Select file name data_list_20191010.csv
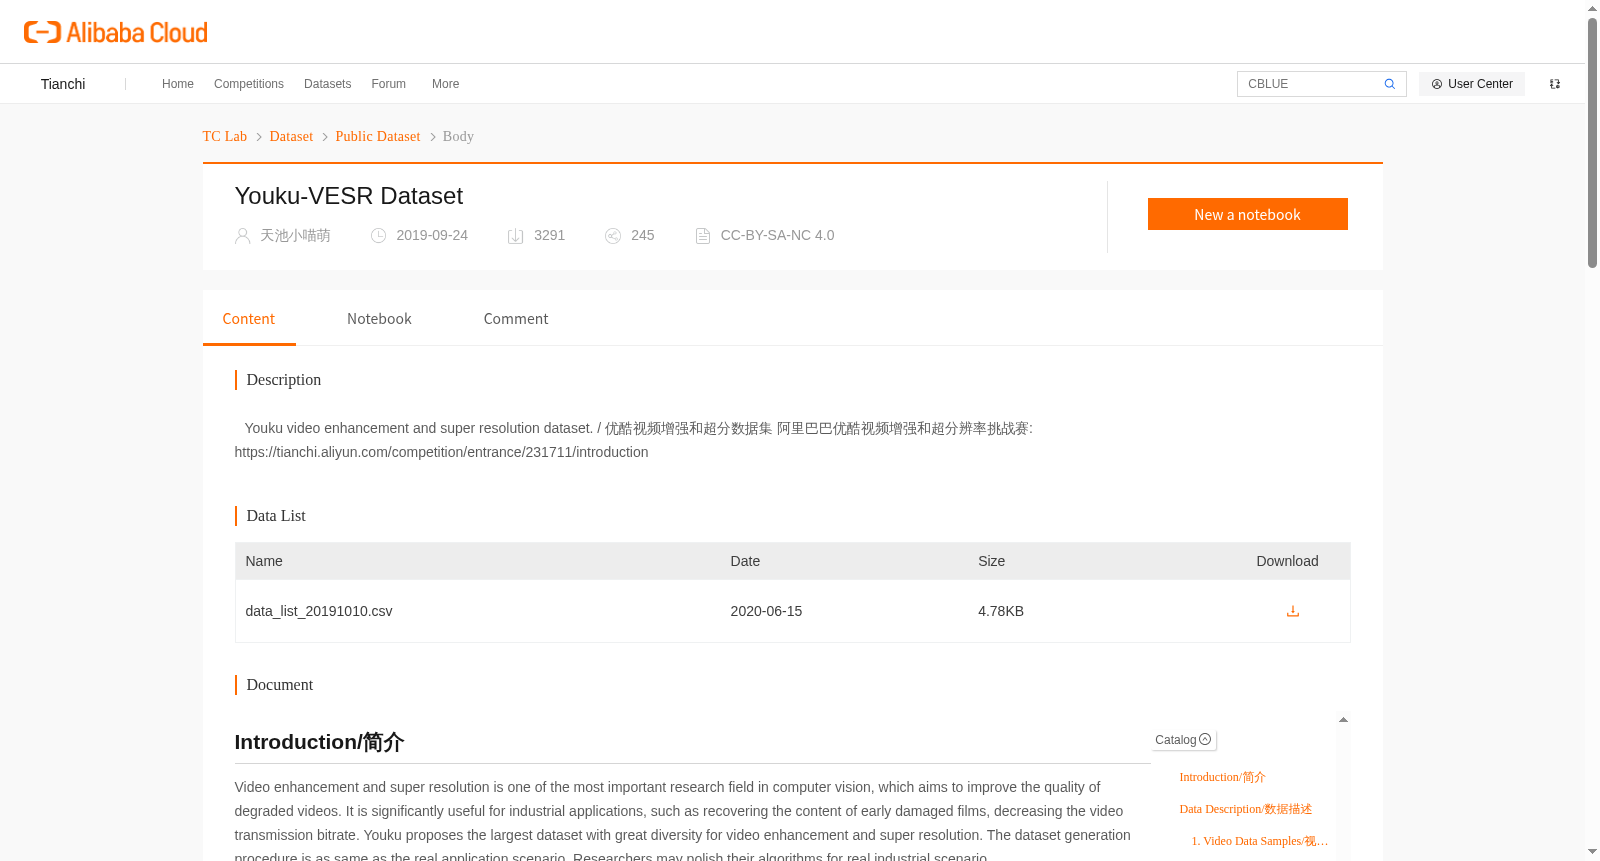Screen dimensions: 1600x861 (x=319, y=611)
